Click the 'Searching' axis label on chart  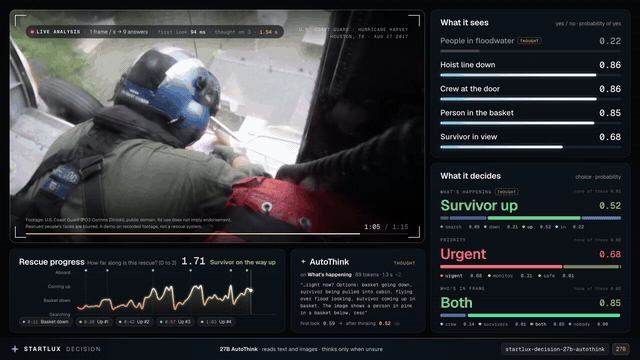(60, 314)
